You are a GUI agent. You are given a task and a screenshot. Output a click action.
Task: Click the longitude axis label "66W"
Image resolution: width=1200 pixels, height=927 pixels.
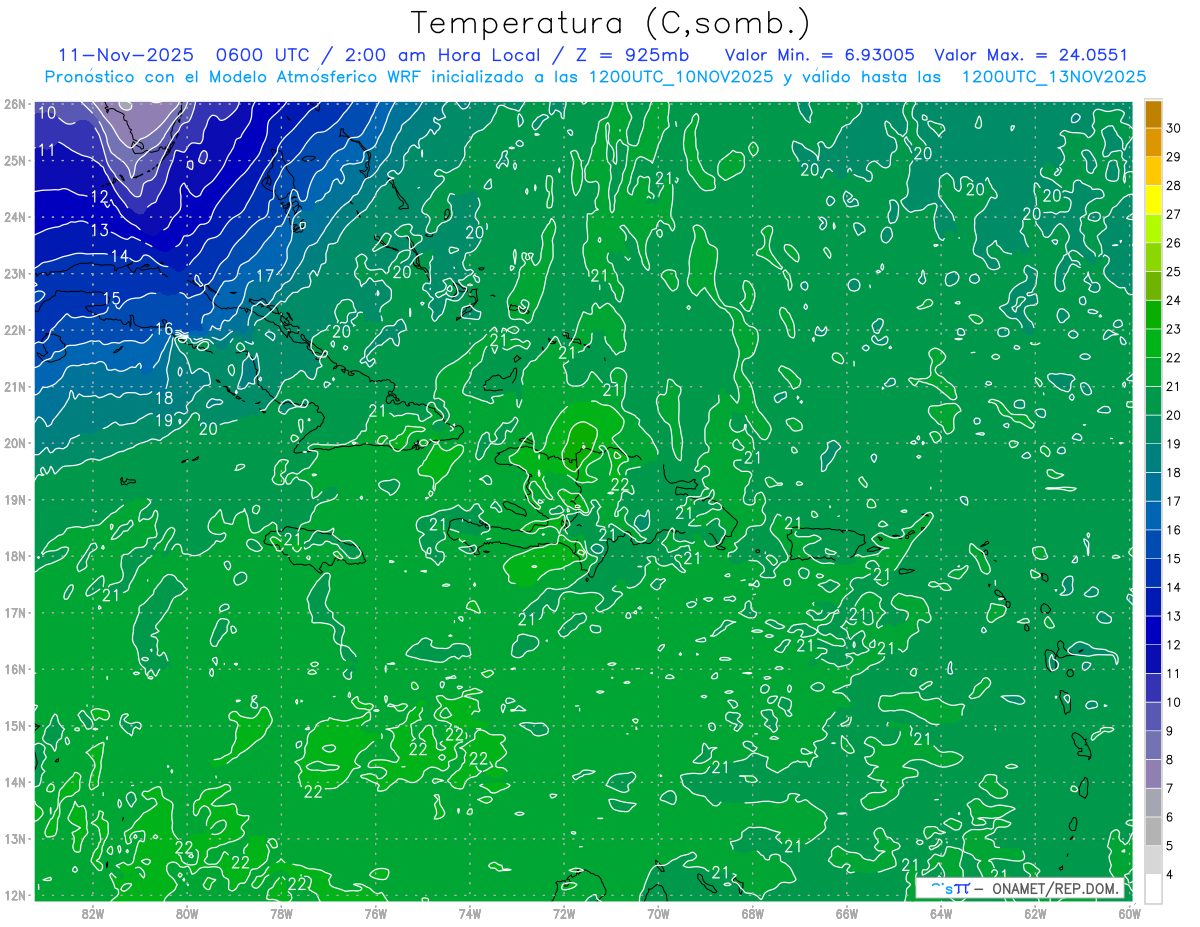pos(846,913)
